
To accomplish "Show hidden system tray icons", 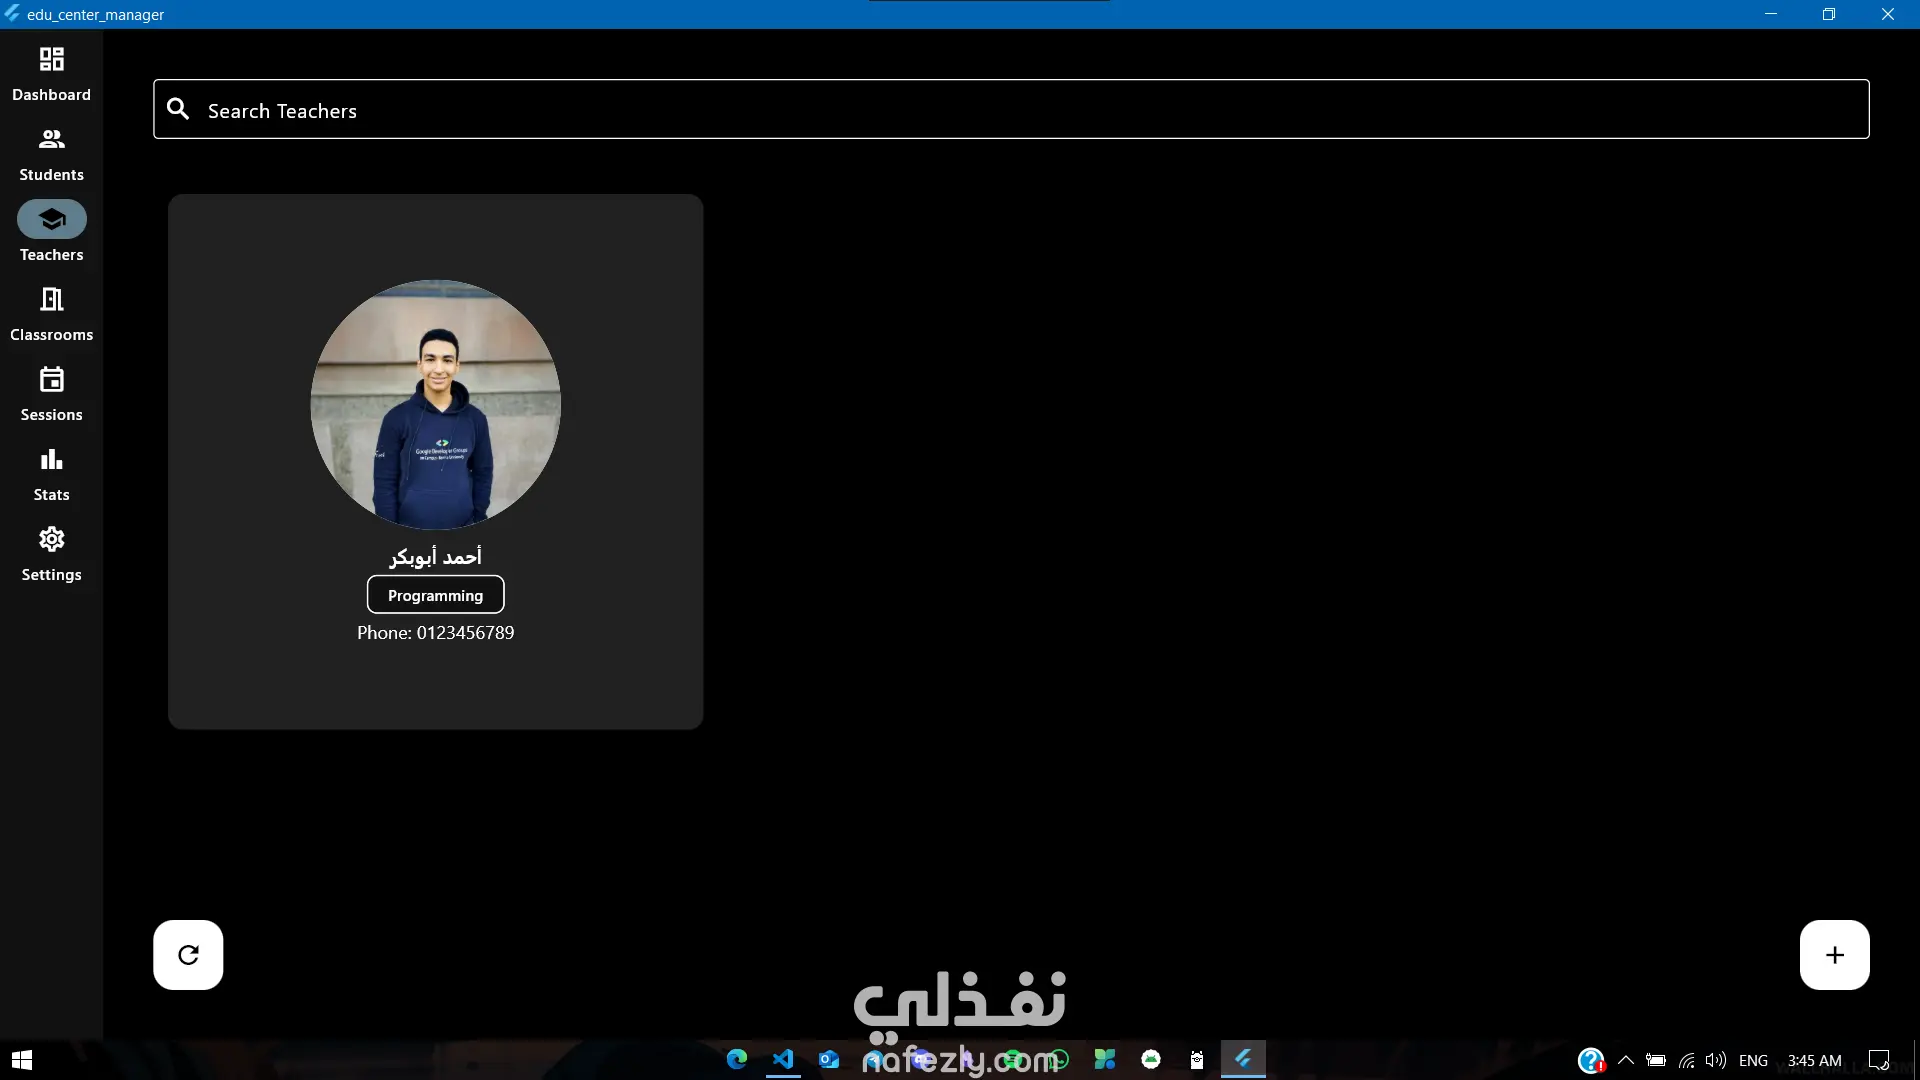I will click(x=1626, y=1060).
